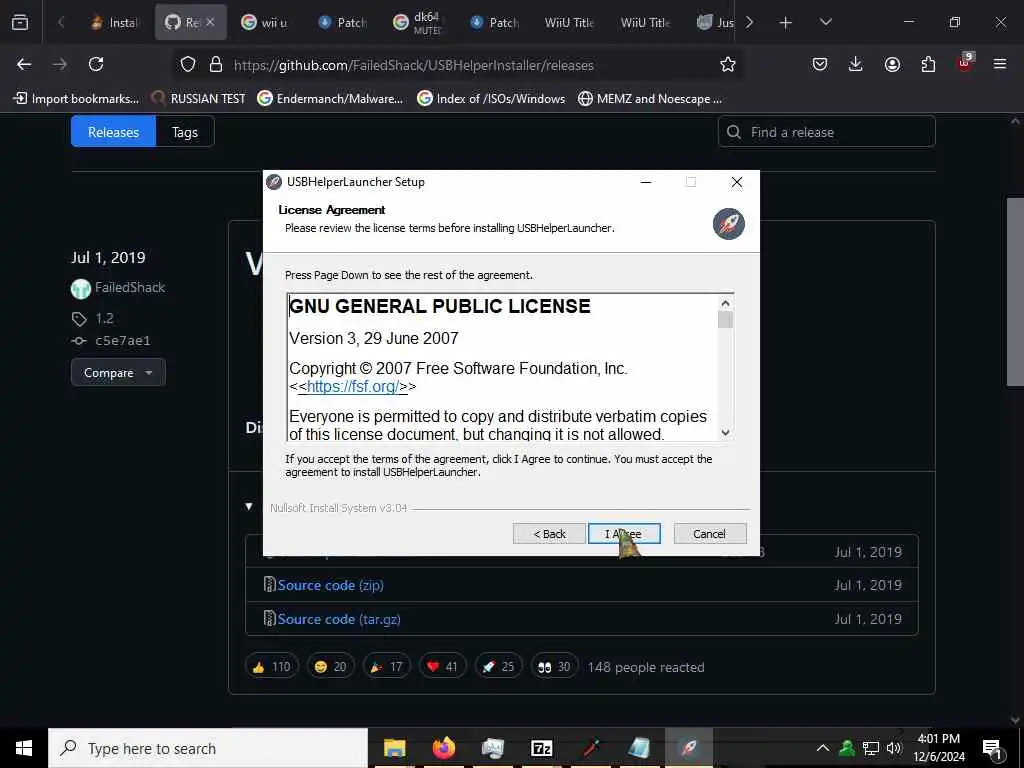Screen dimensions: 1024x768
Task: Reload the current page
Action: pyautogui.click(x=96, y=64)
